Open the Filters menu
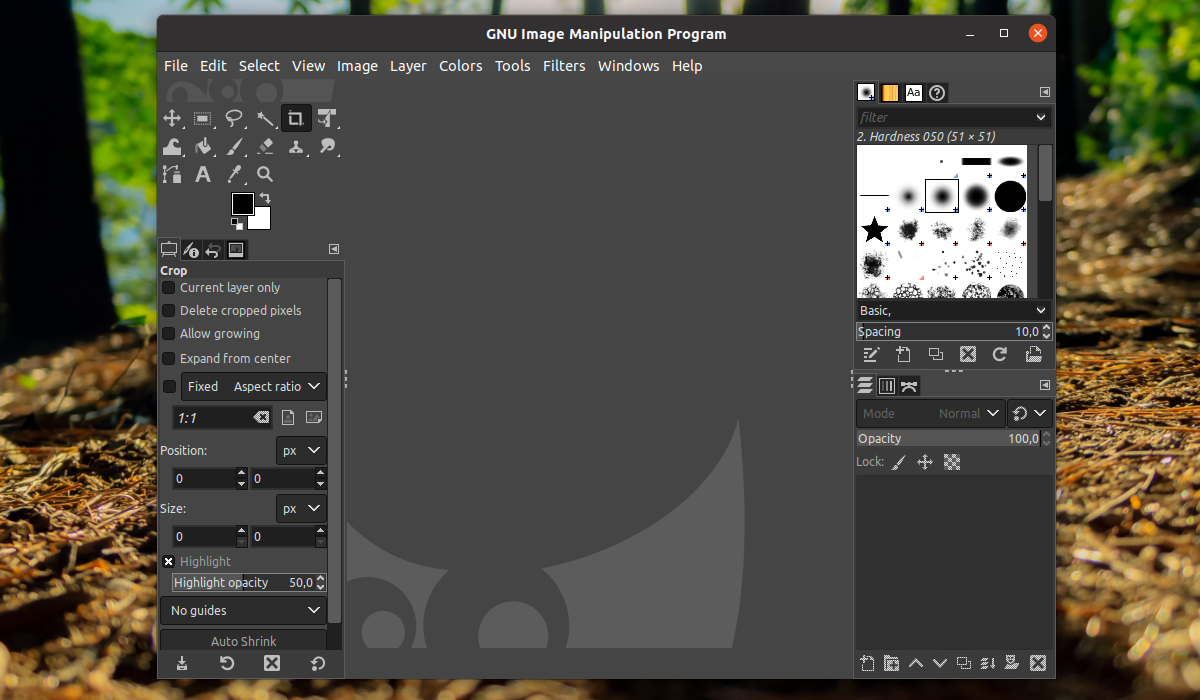This screenshot has width=1200, height=700. (564, 66)
